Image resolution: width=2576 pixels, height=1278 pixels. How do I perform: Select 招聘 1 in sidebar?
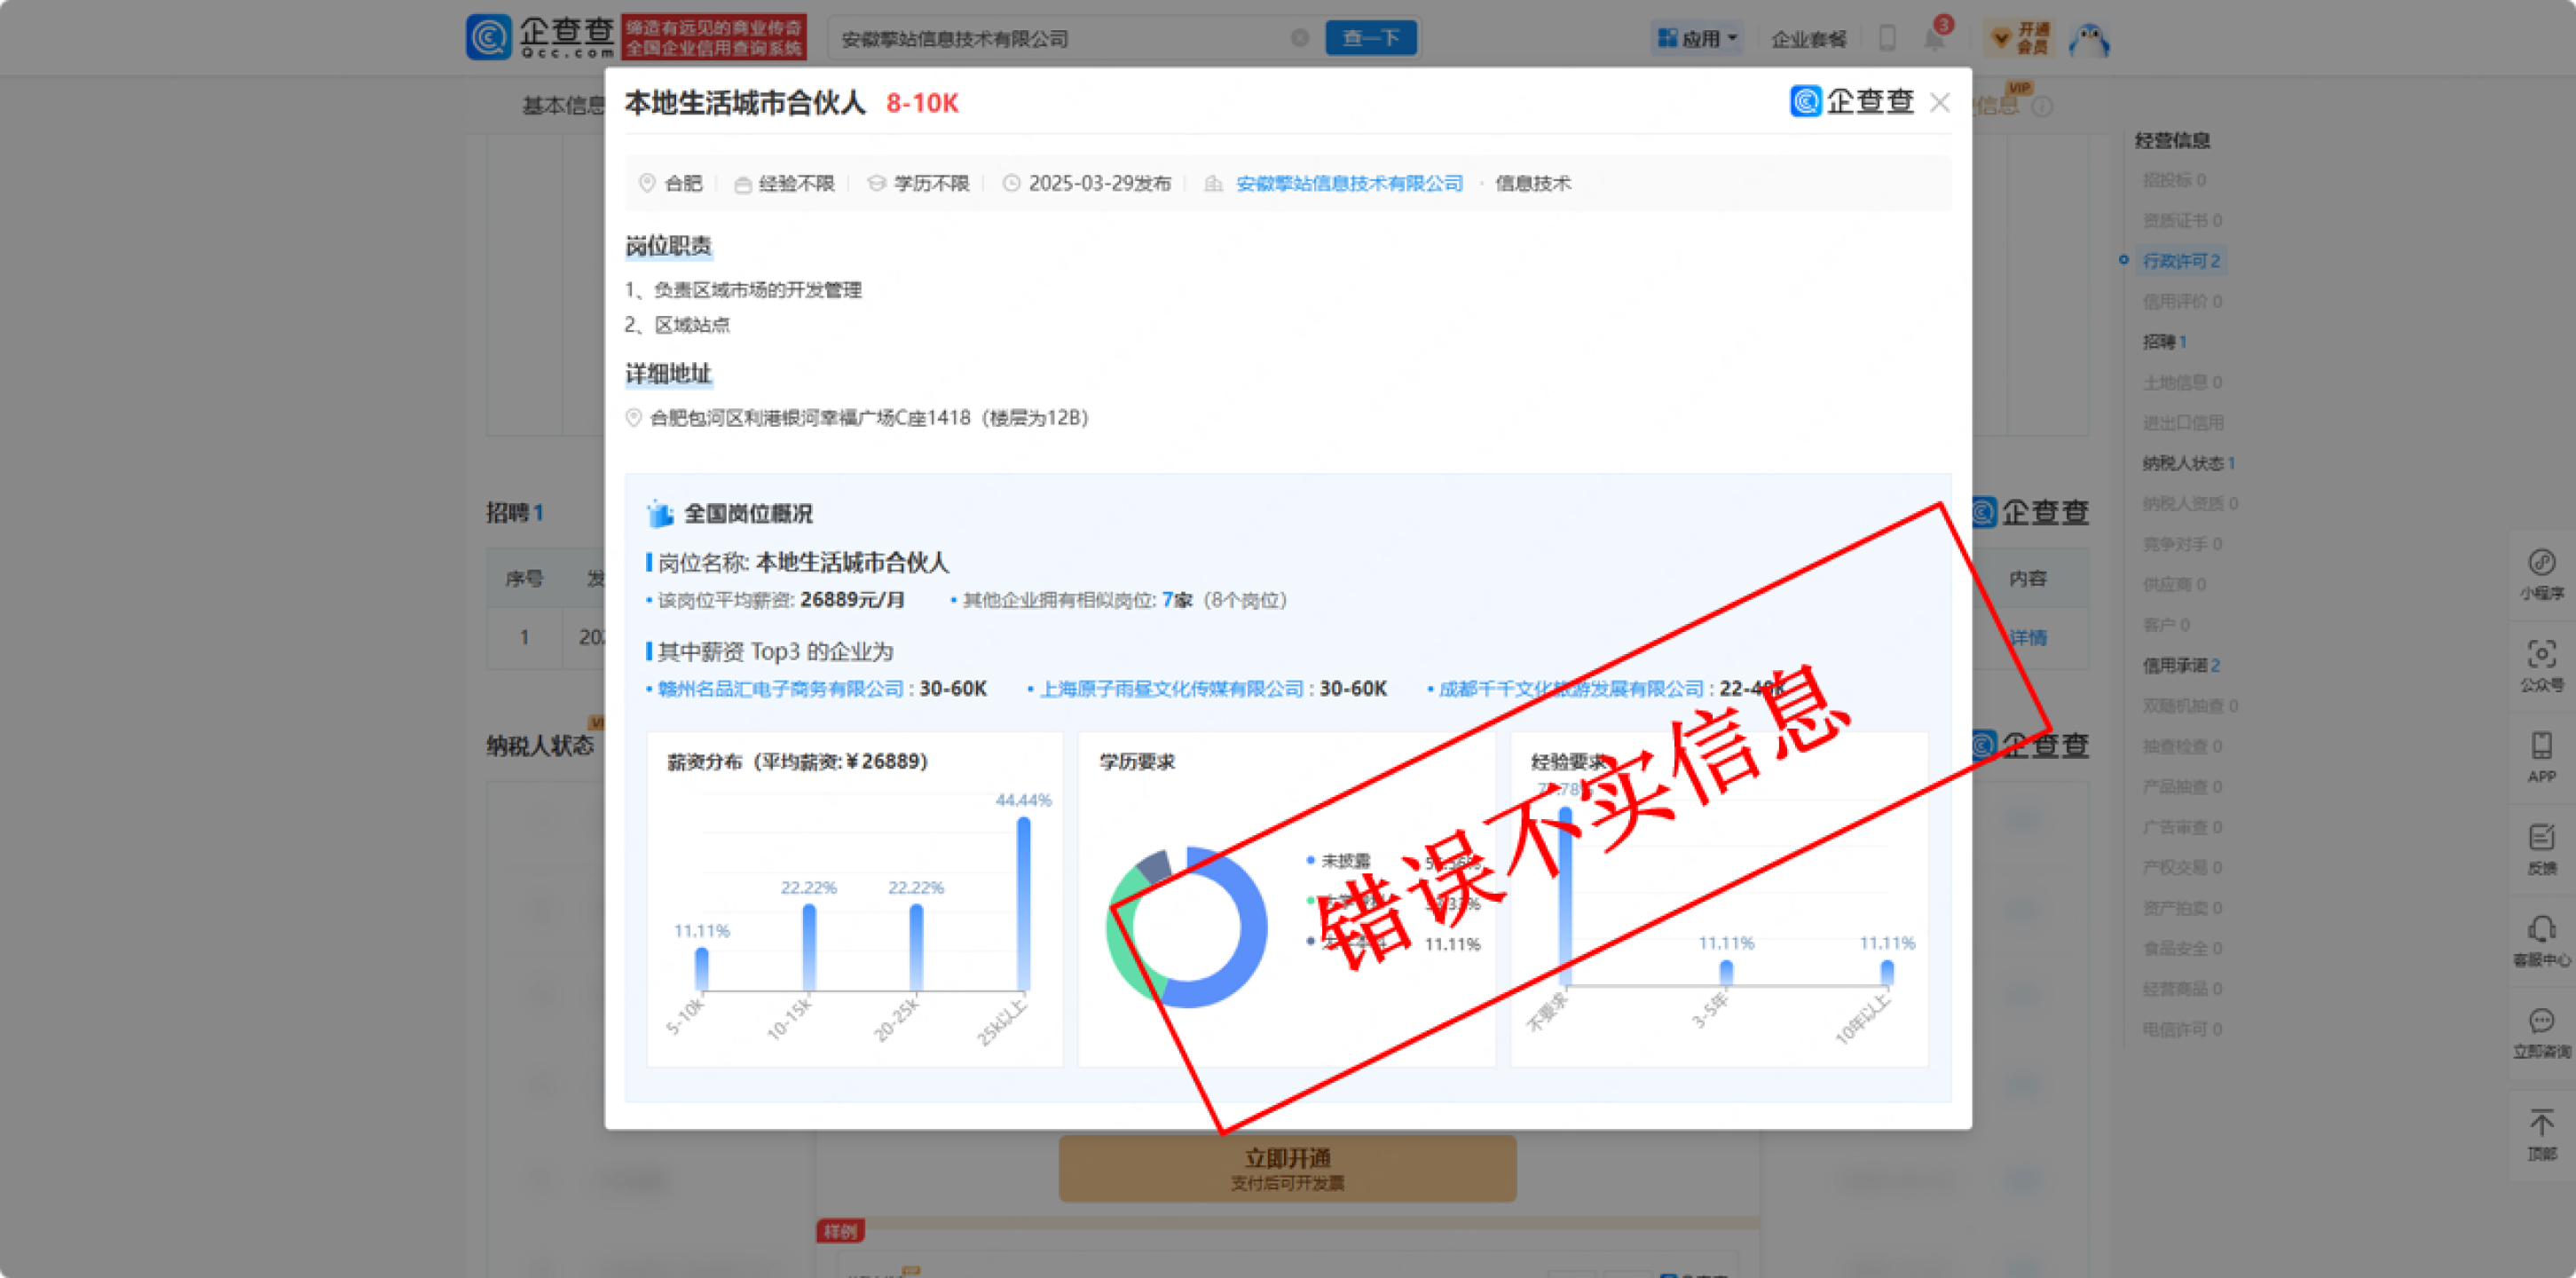pos(2164,341)
